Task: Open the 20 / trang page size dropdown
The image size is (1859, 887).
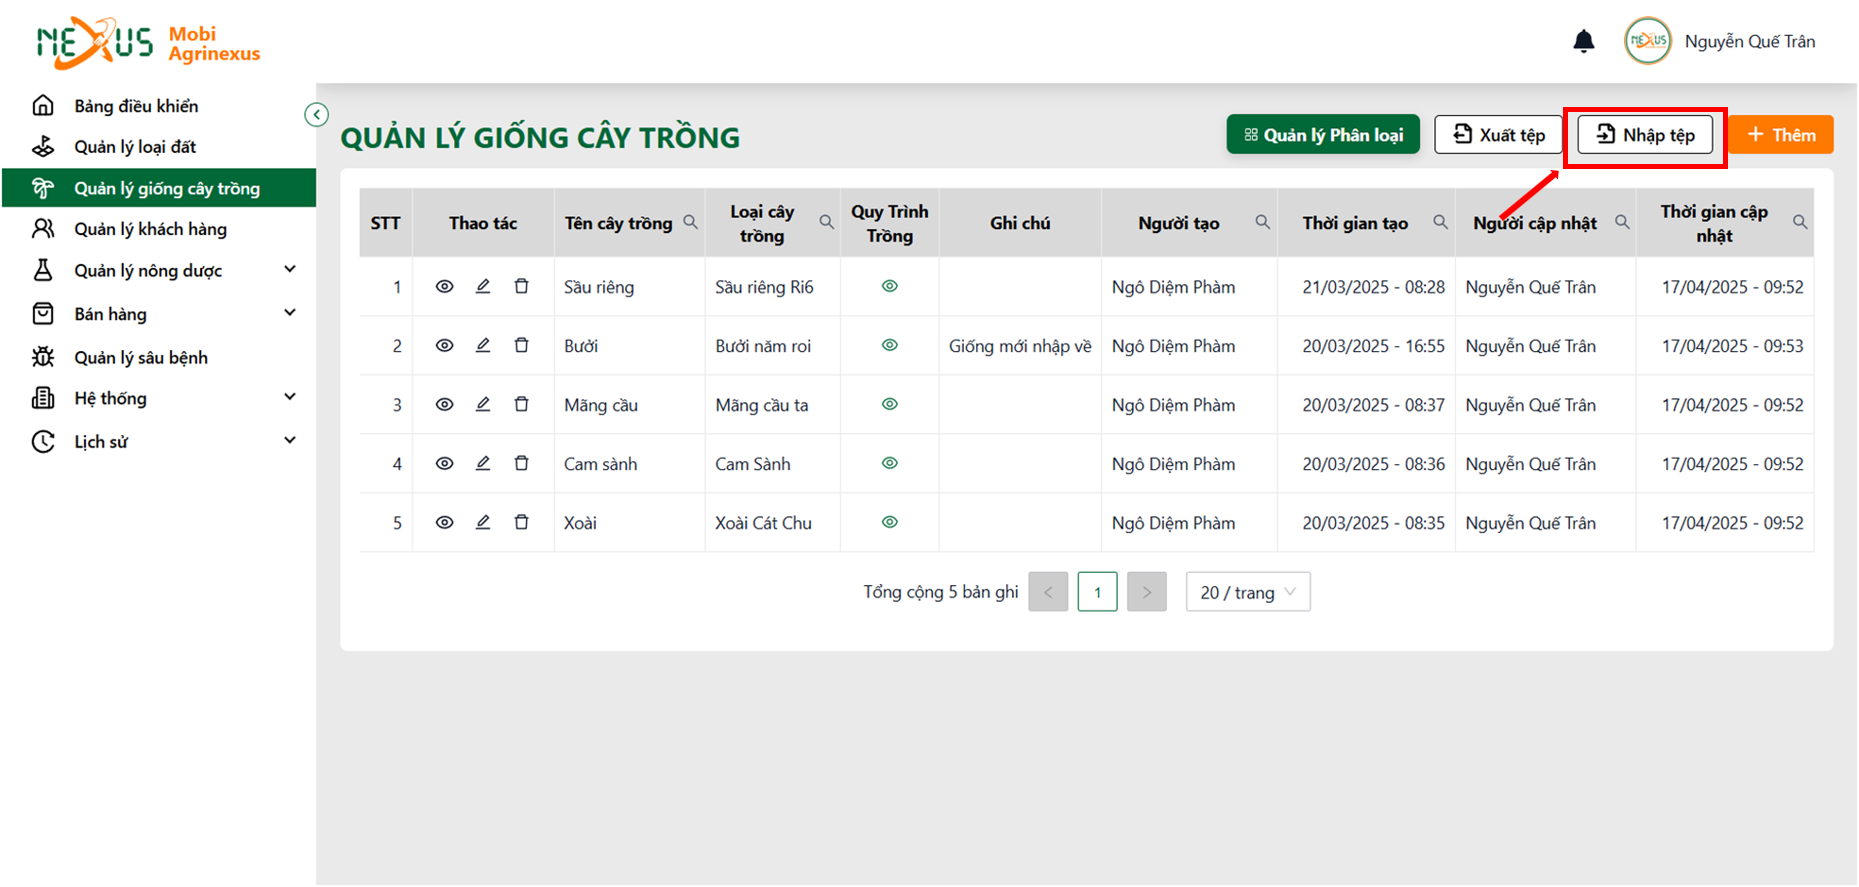Action: coord(1248,592)
